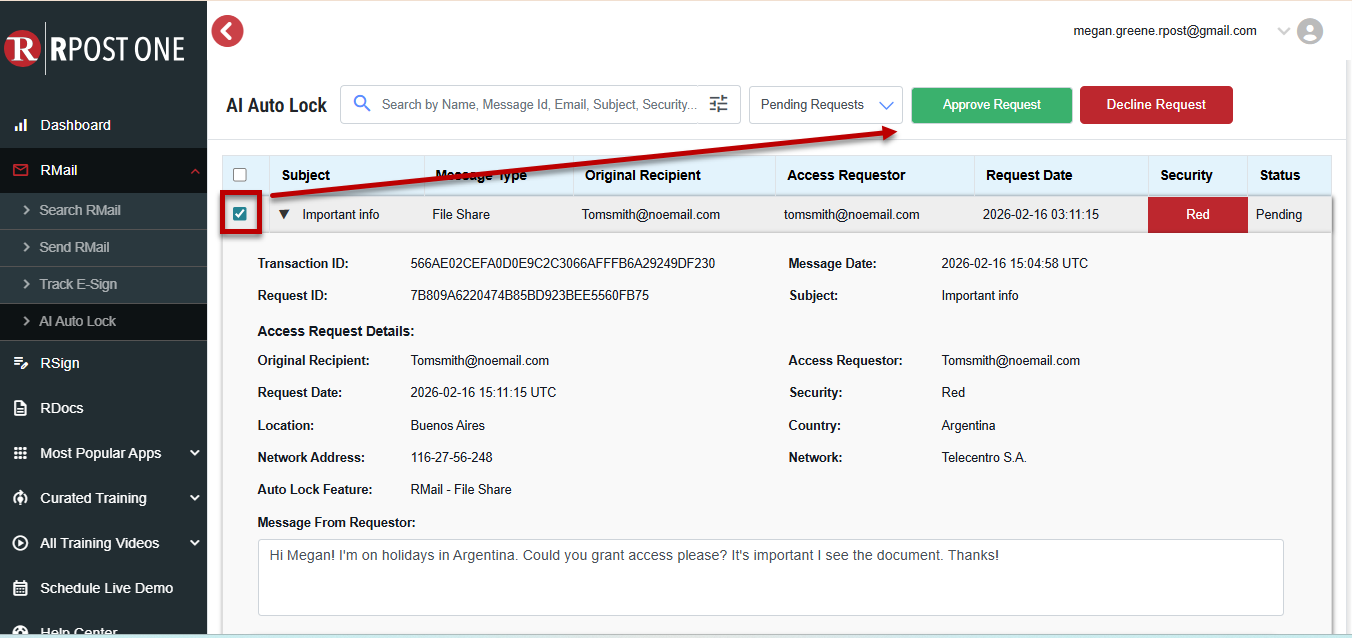Click the Decline Request button
1352x638 pixels.
(1155, 105)
